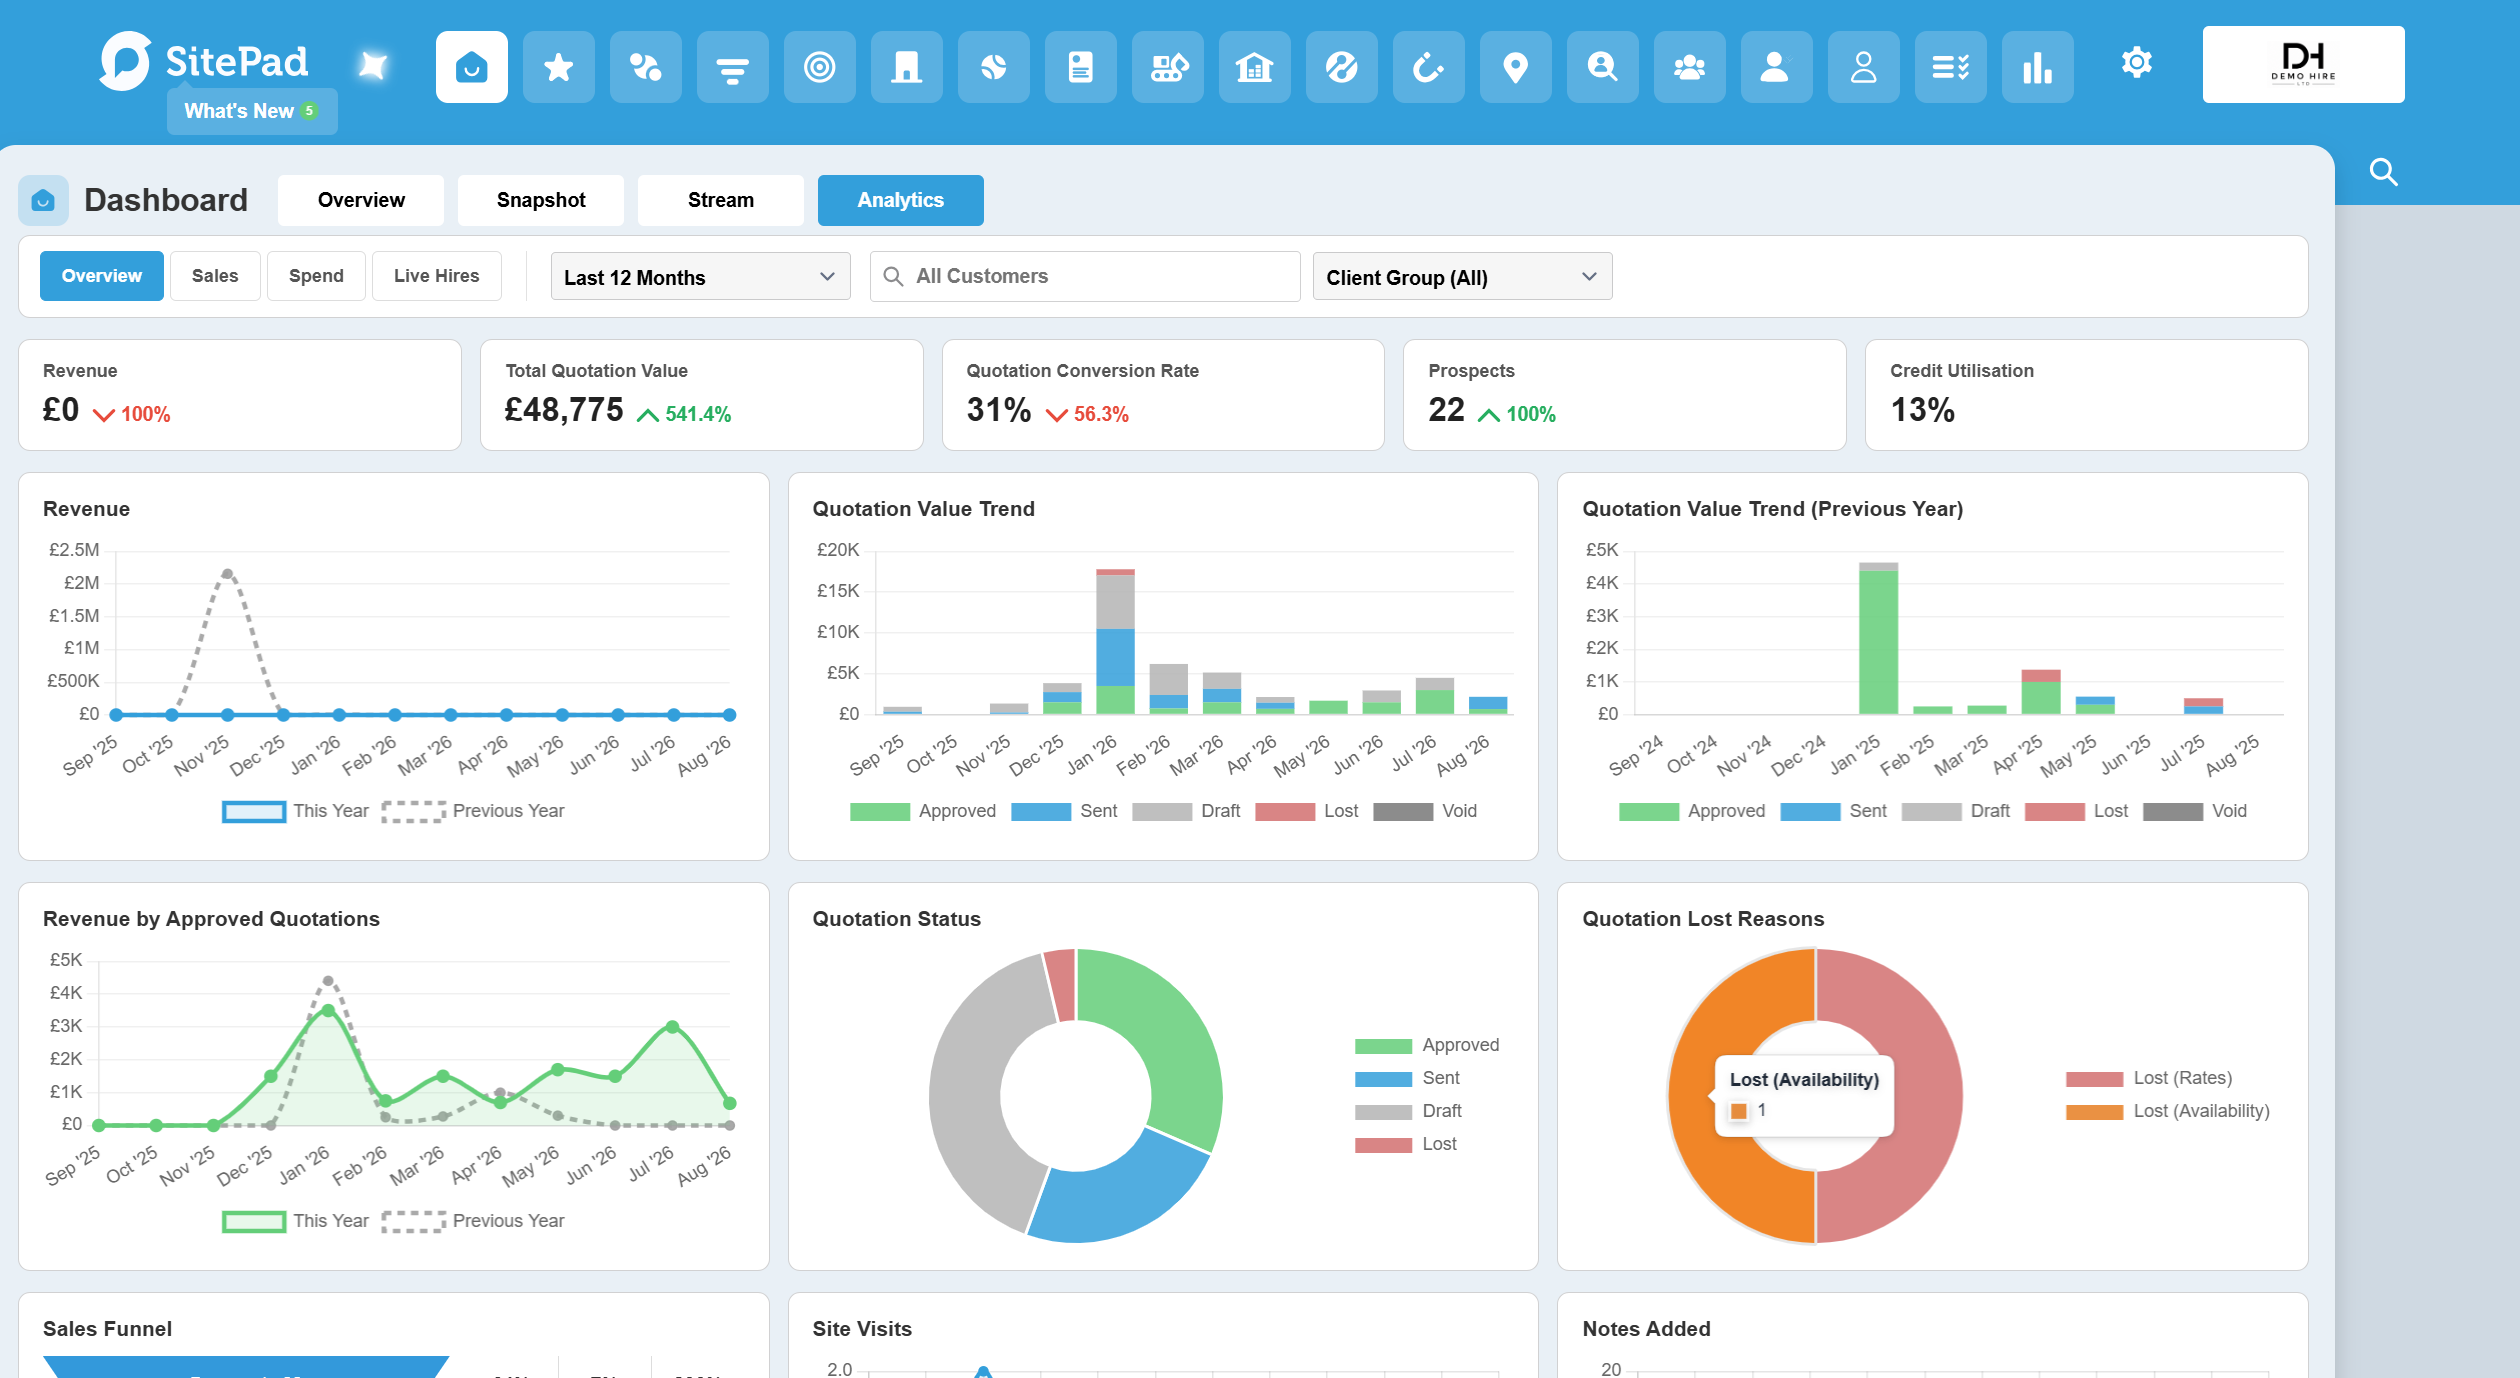Viewport: 2520px width, 1378px height.
Task: Switch to the Stream tab
Action: click(x=721, y=200)
